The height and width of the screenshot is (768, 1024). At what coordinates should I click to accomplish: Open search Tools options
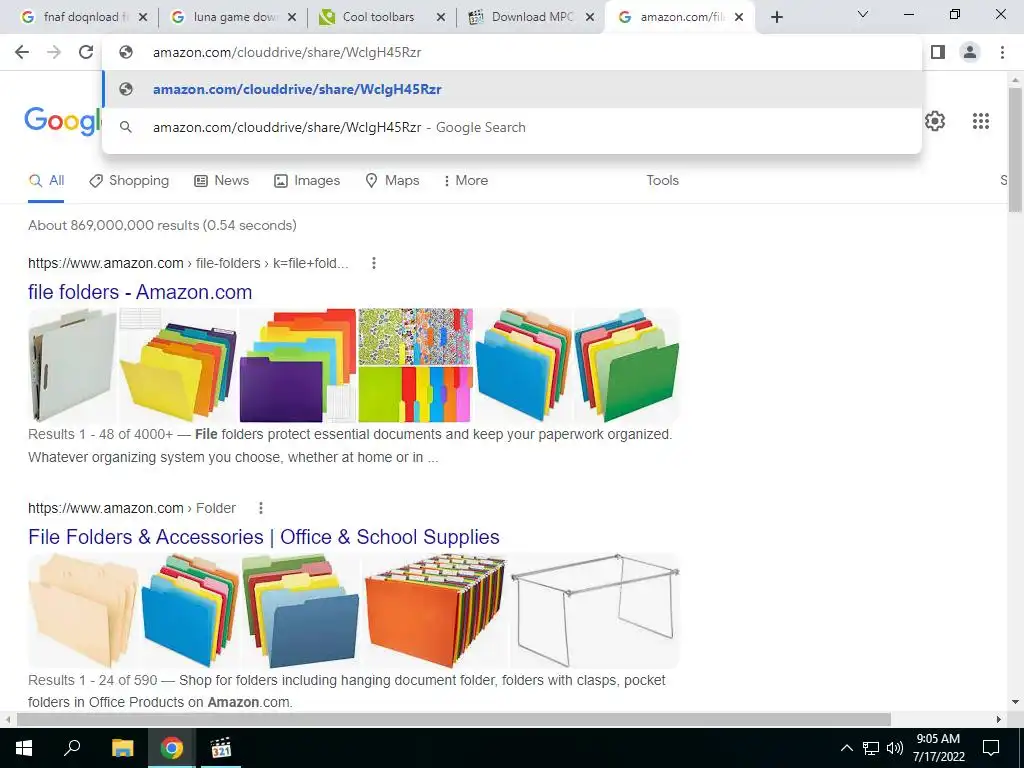[x=662, y=181]
